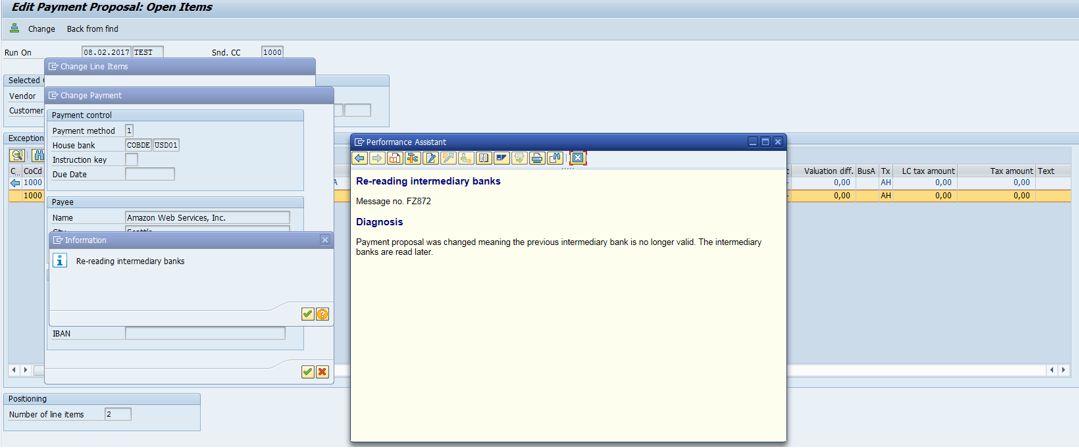Screen dimensions: 1079x448
Task: Click the House bank COBDE field
Action: coord(138,145)
